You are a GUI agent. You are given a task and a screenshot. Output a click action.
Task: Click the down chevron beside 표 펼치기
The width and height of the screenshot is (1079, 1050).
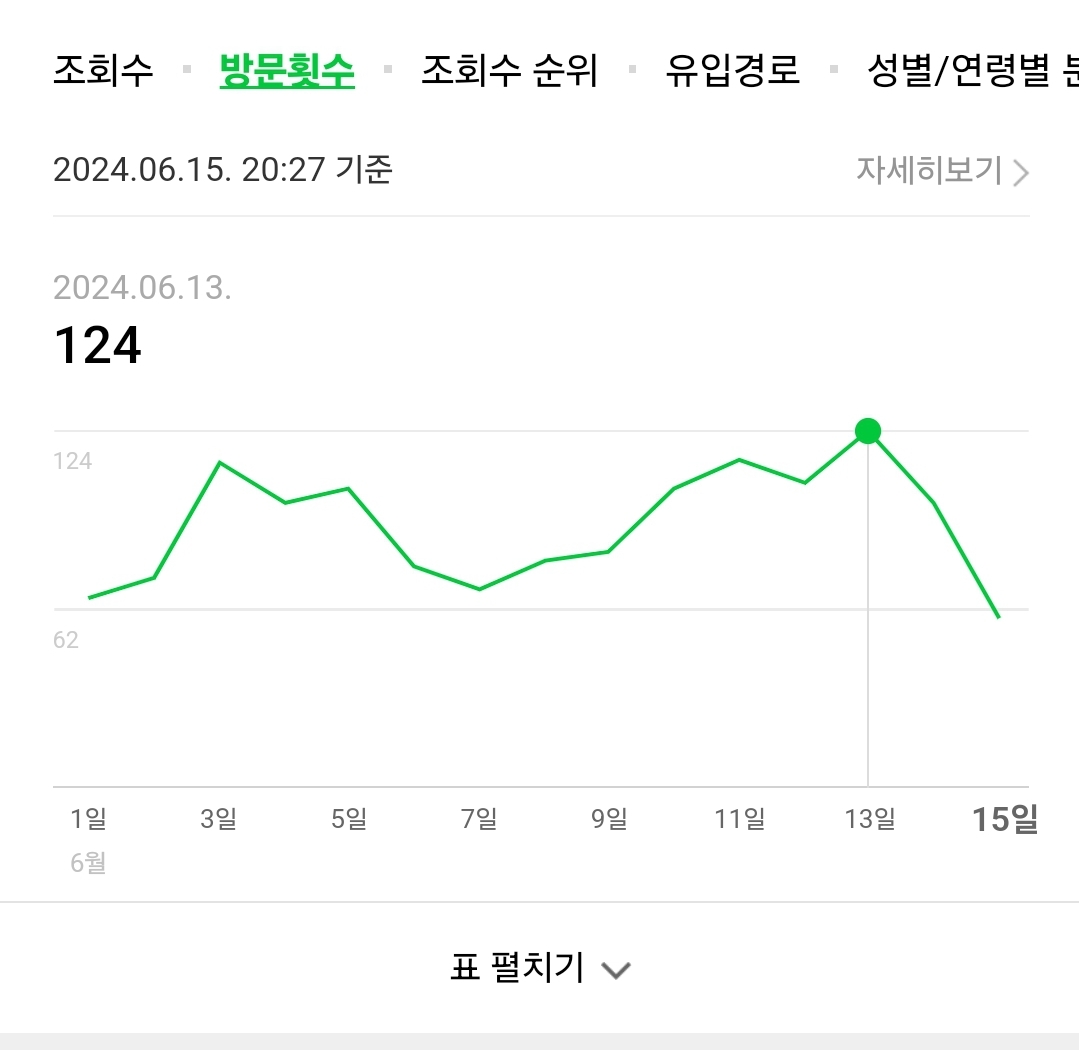click(x=615, y=969)
